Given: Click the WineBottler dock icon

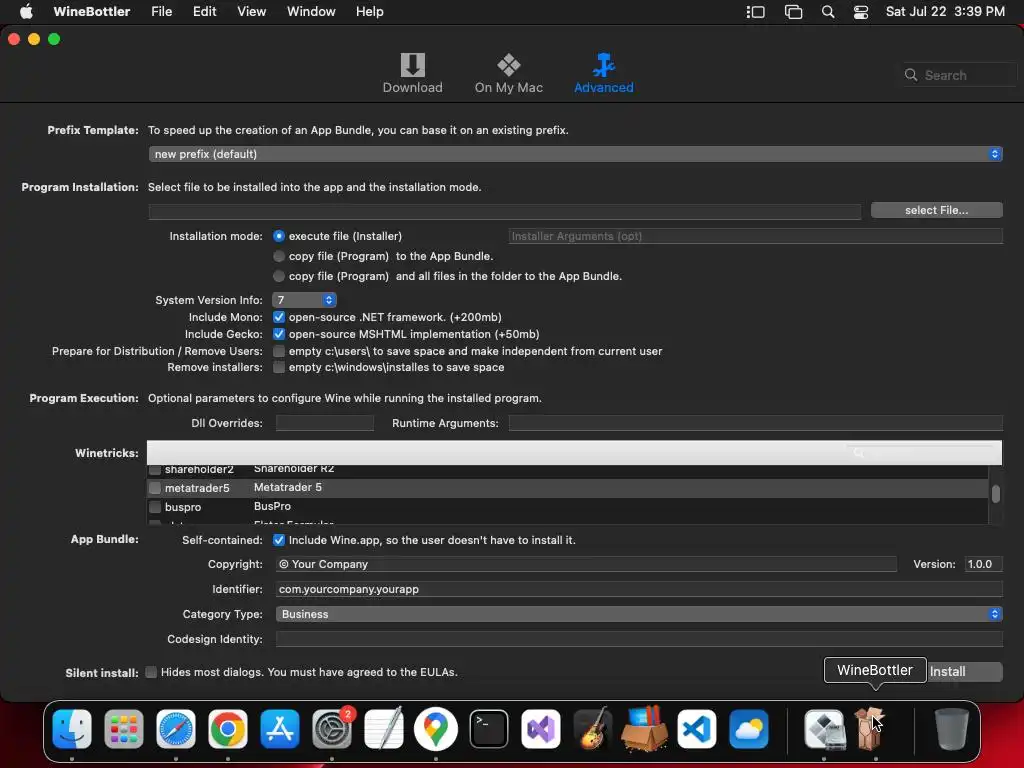Looking at the screenshot, I should (869, 728).
